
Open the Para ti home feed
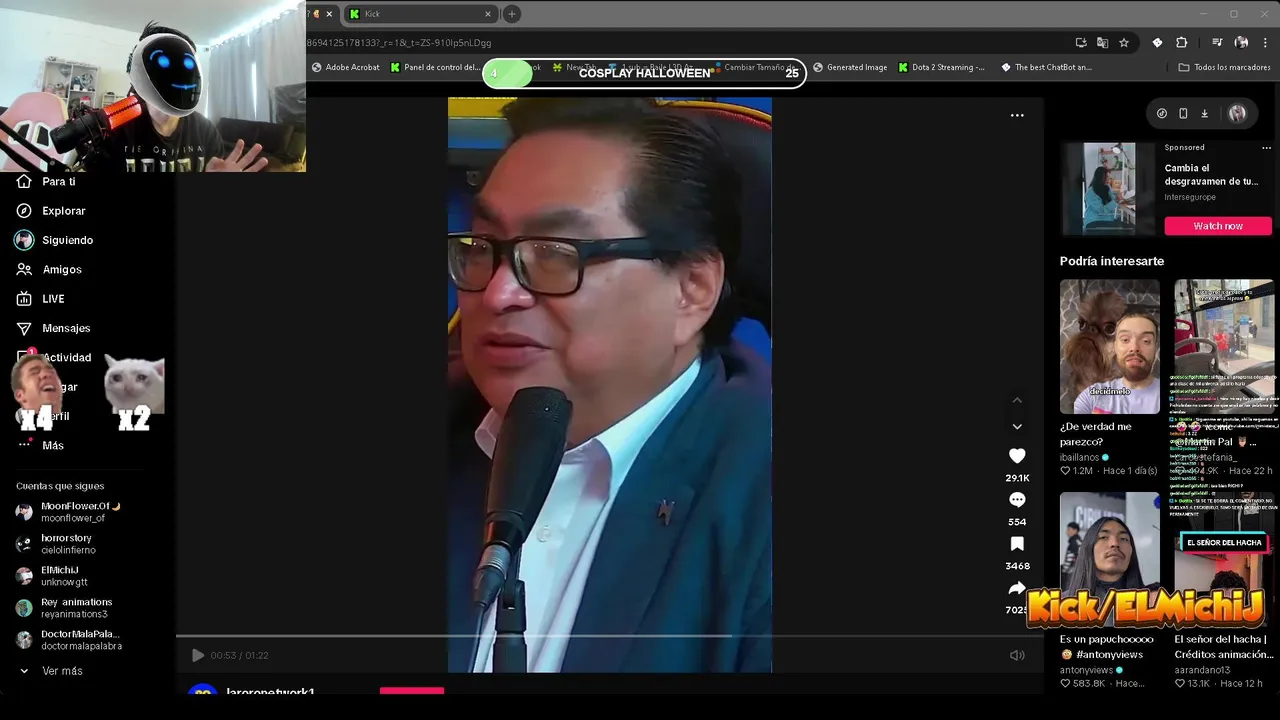[47, 182]
